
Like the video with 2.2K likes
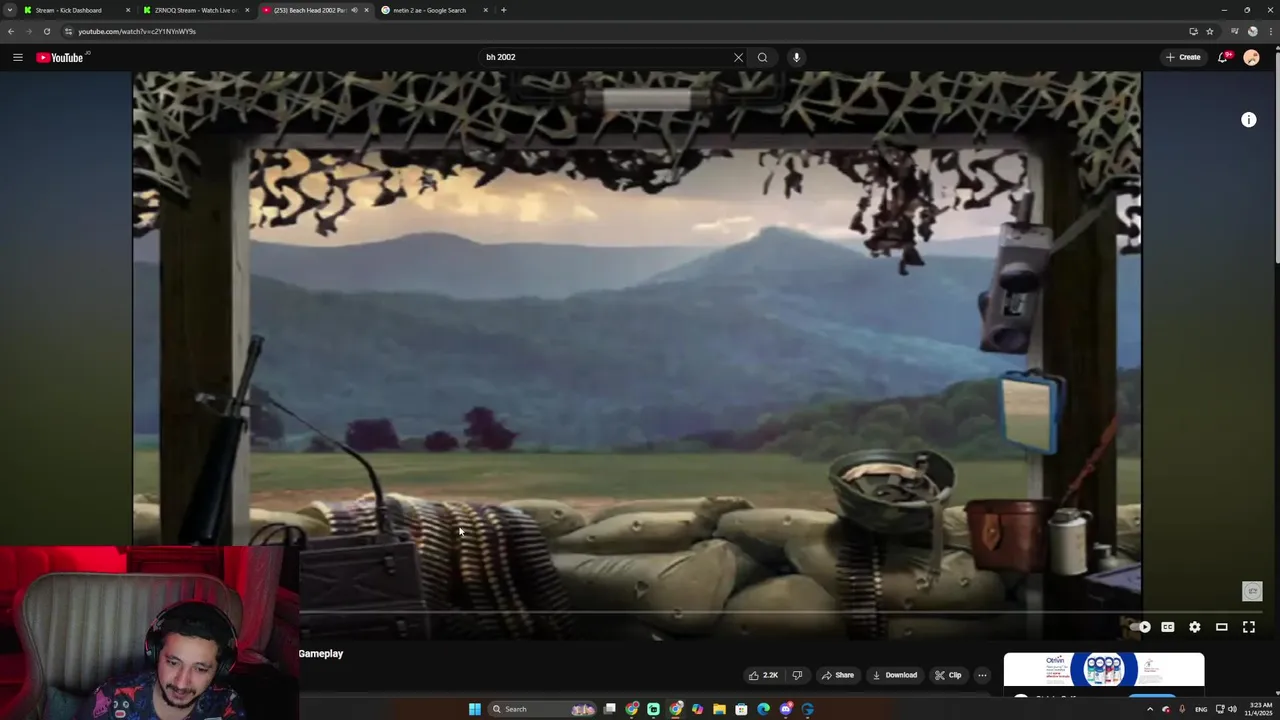(x=763, y=675)
